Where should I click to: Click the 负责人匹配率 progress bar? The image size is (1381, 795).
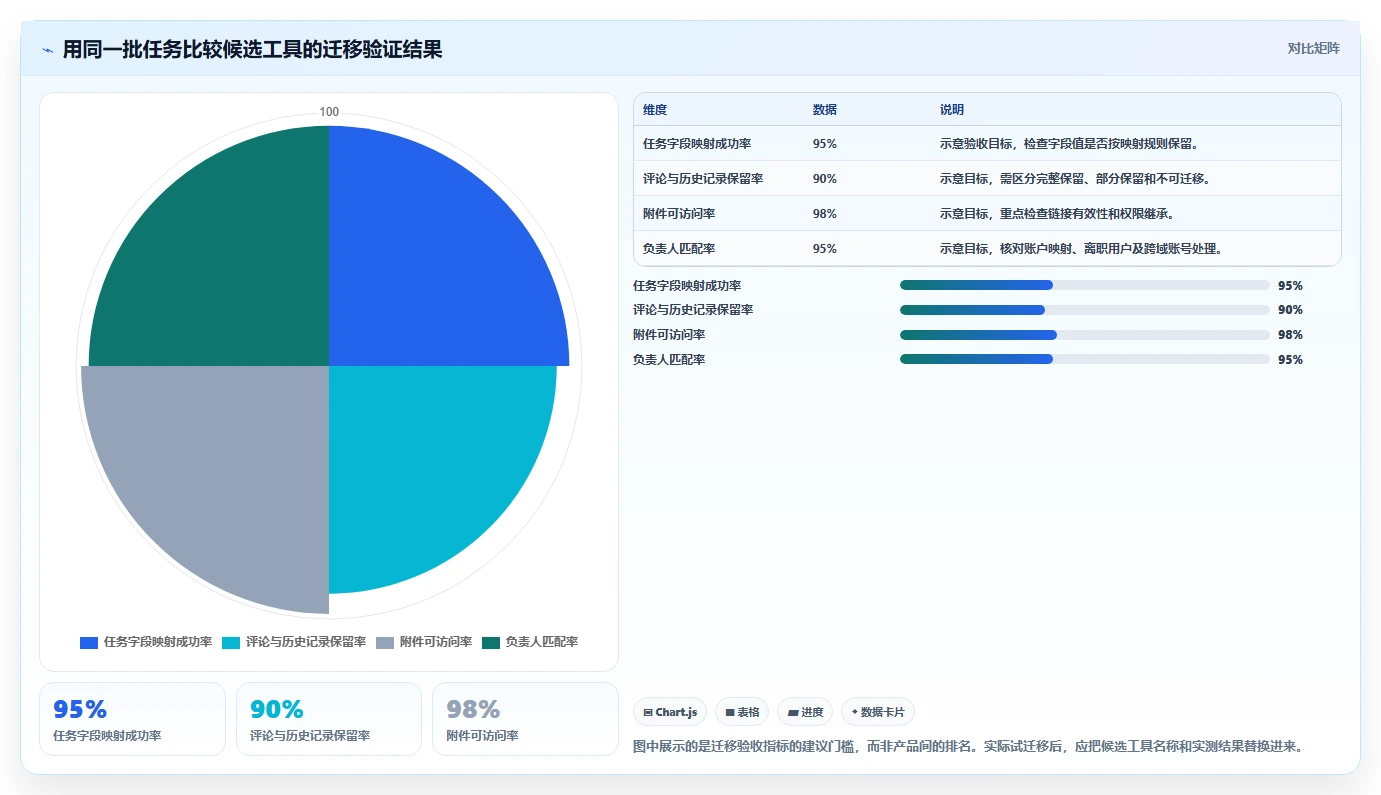point(1085,359)
